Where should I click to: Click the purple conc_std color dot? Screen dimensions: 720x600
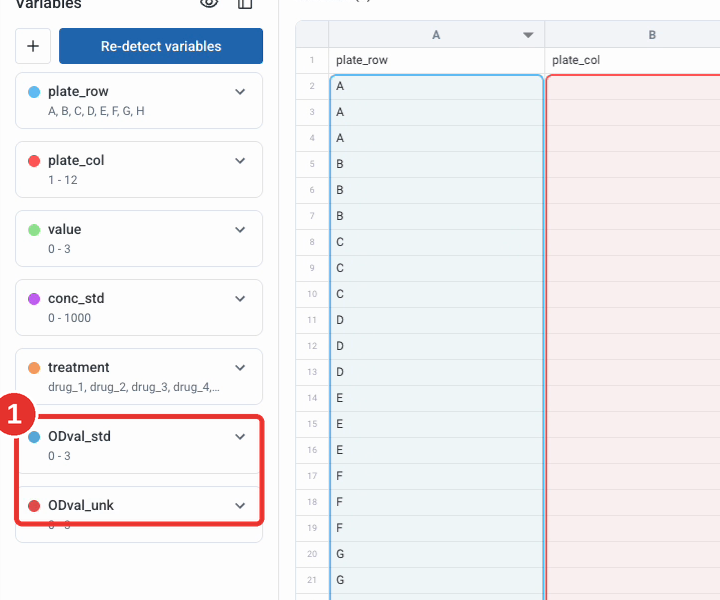pos(34,299)
